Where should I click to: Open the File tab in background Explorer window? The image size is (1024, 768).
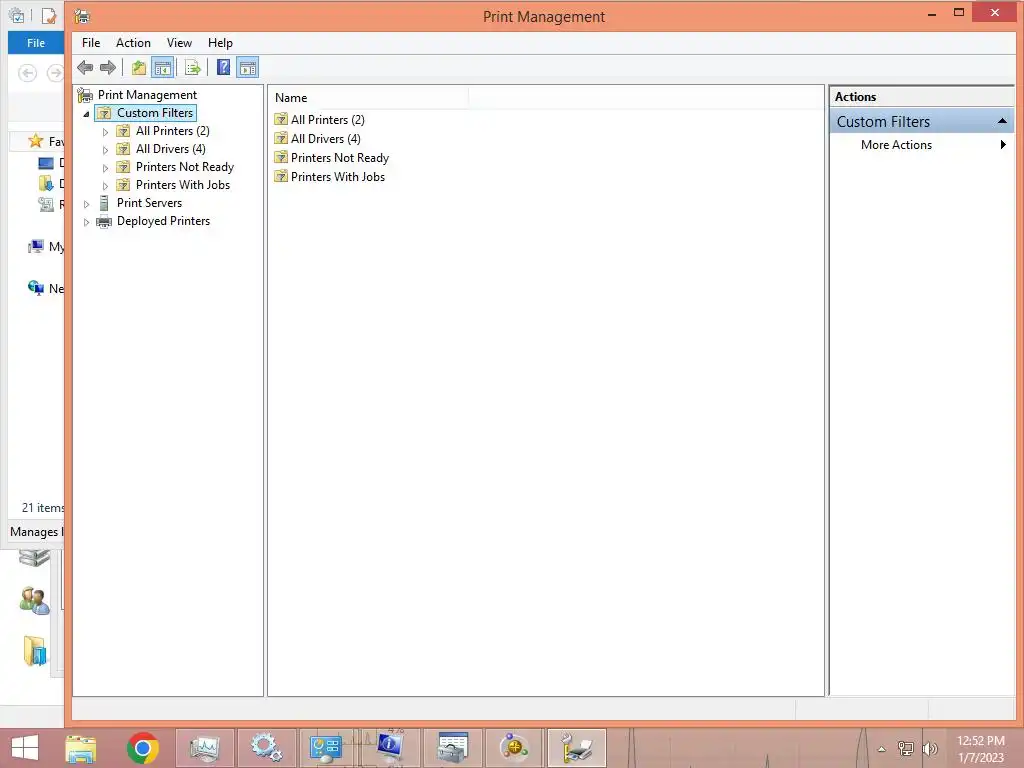click(36, 43)
